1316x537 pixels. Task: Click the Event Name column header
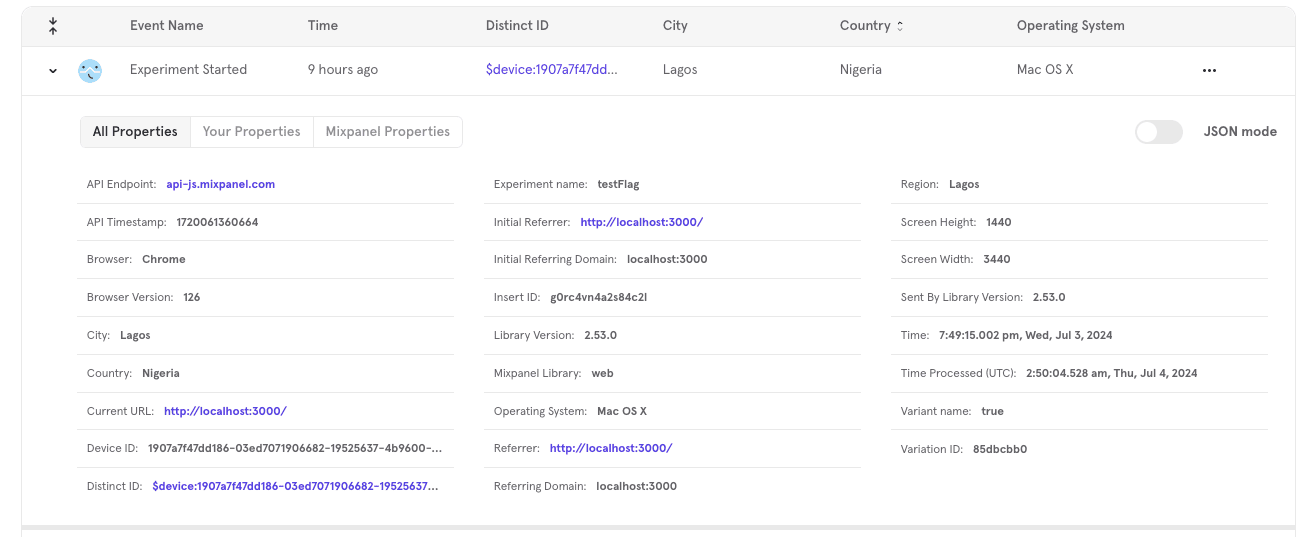[166, 26]
